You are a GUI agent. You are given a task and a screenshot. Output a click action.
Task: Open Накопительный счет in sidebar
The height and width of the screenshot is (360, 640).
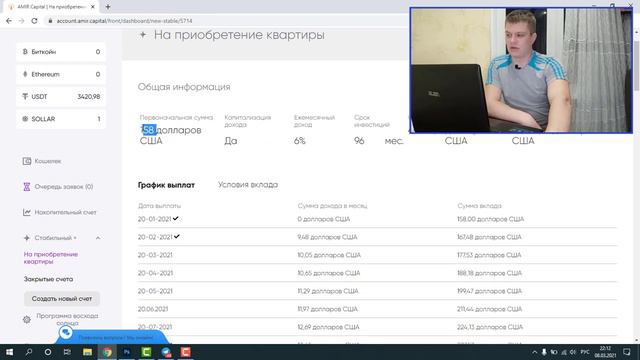coord(65,212)
